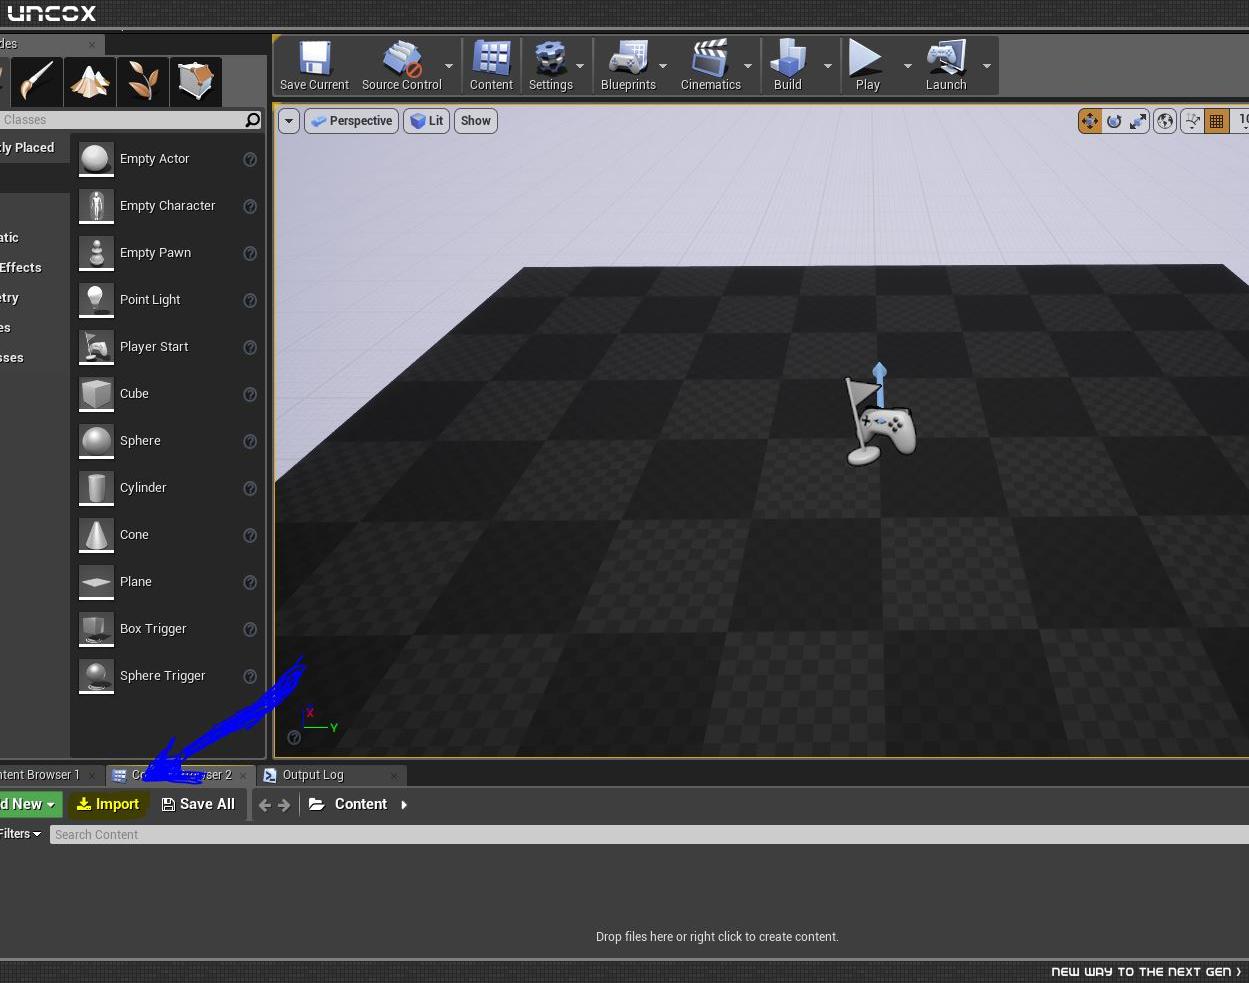1249x983 pixels.
Task: Open Cinematics dropdown arrow
Action: click(x=748, y=66)
